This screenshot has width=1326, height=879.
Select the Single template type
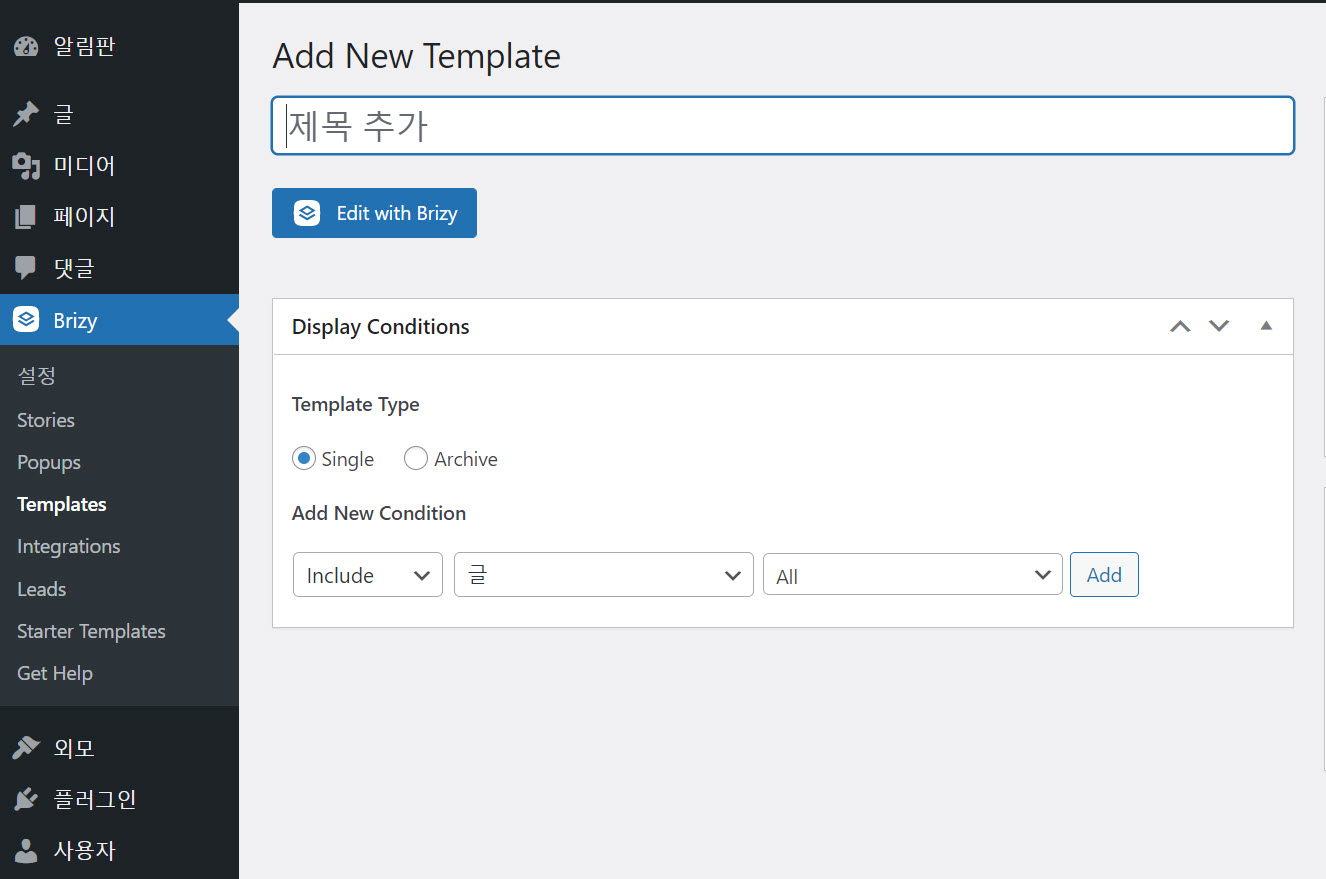(304, 459)
